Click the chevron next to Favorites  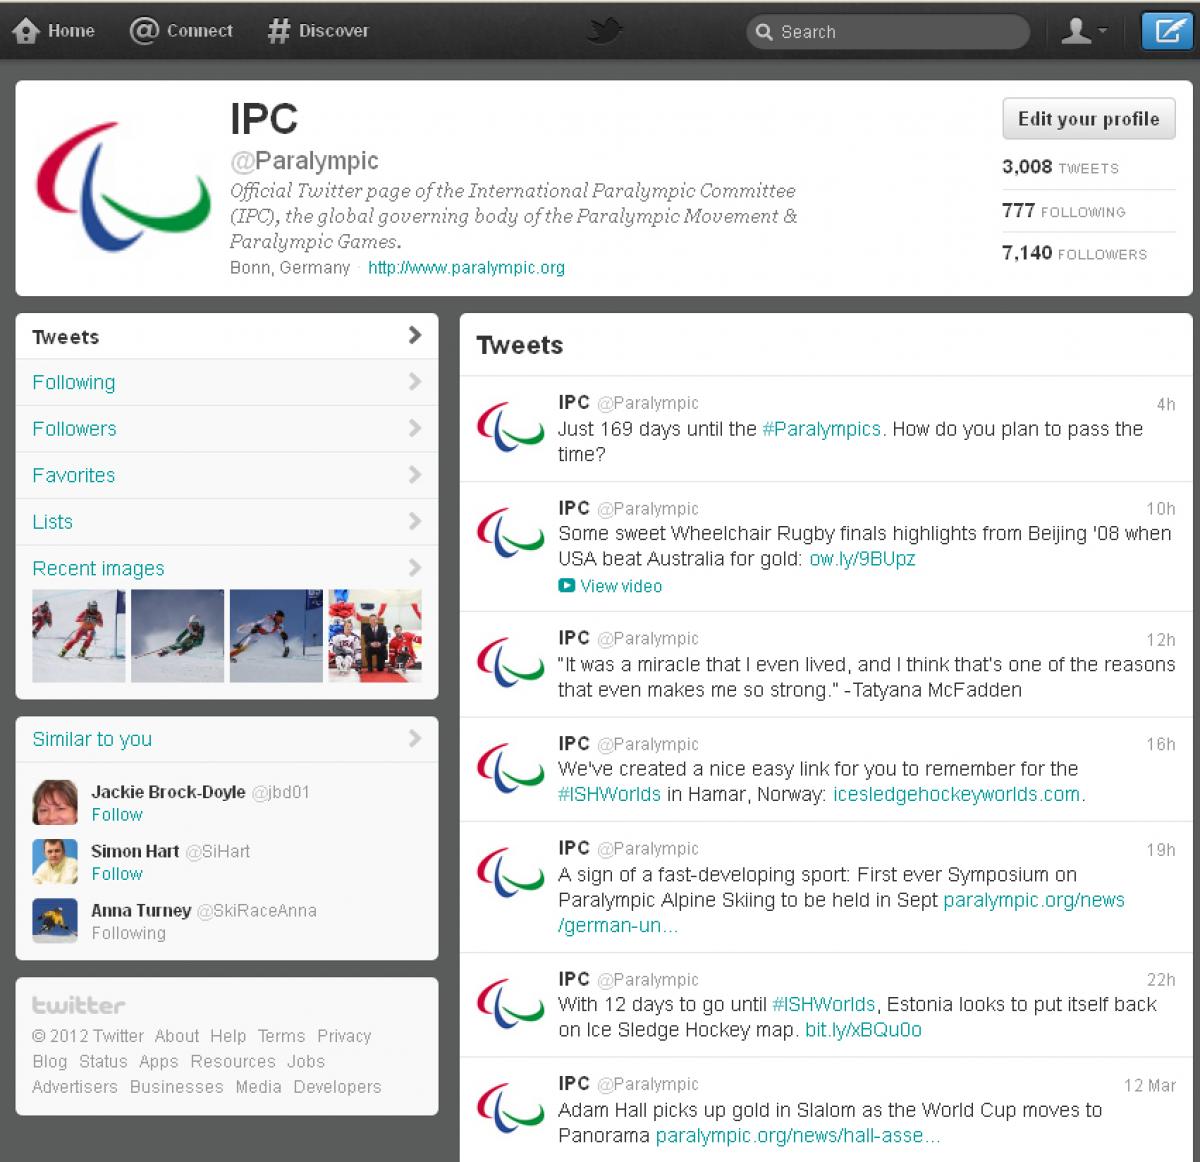tap(415, 474)
